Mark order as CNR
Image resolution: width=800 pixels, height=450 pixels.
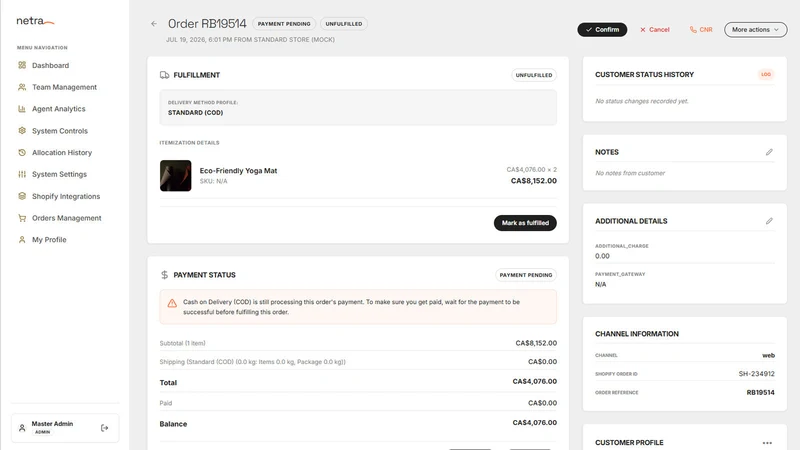click(701, 30)
